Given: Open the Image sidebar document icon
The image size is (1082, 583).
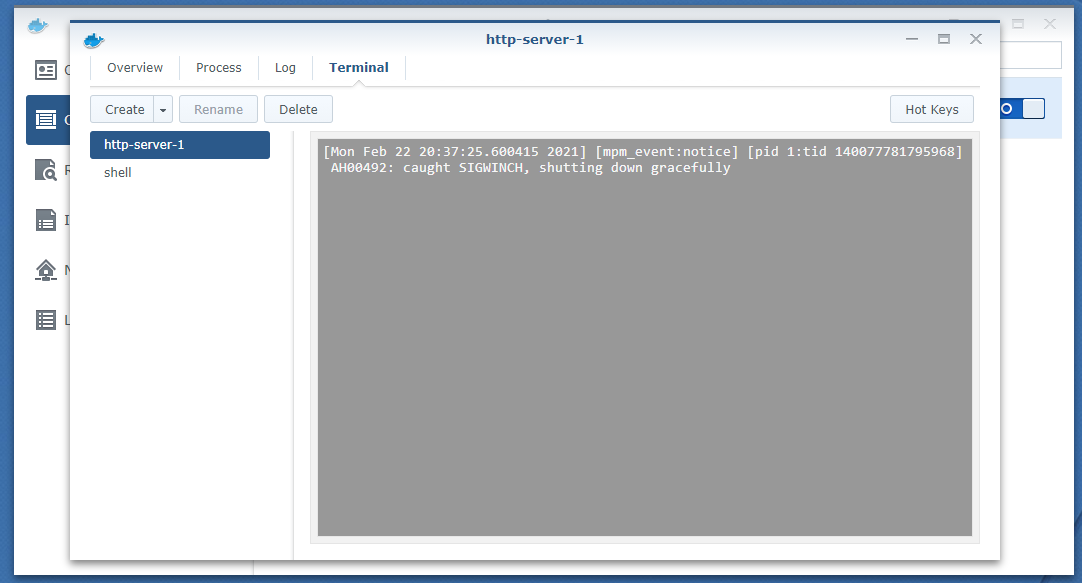Looking at the screenshot, I should coord(46,220).
